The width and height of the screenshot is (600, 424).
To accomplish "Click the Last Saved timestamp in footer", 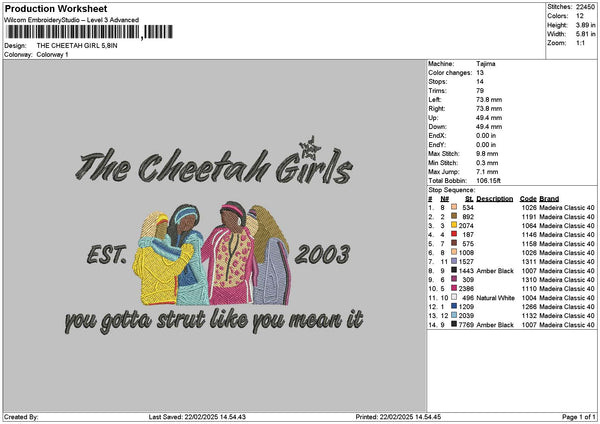I will pos(197,417).
